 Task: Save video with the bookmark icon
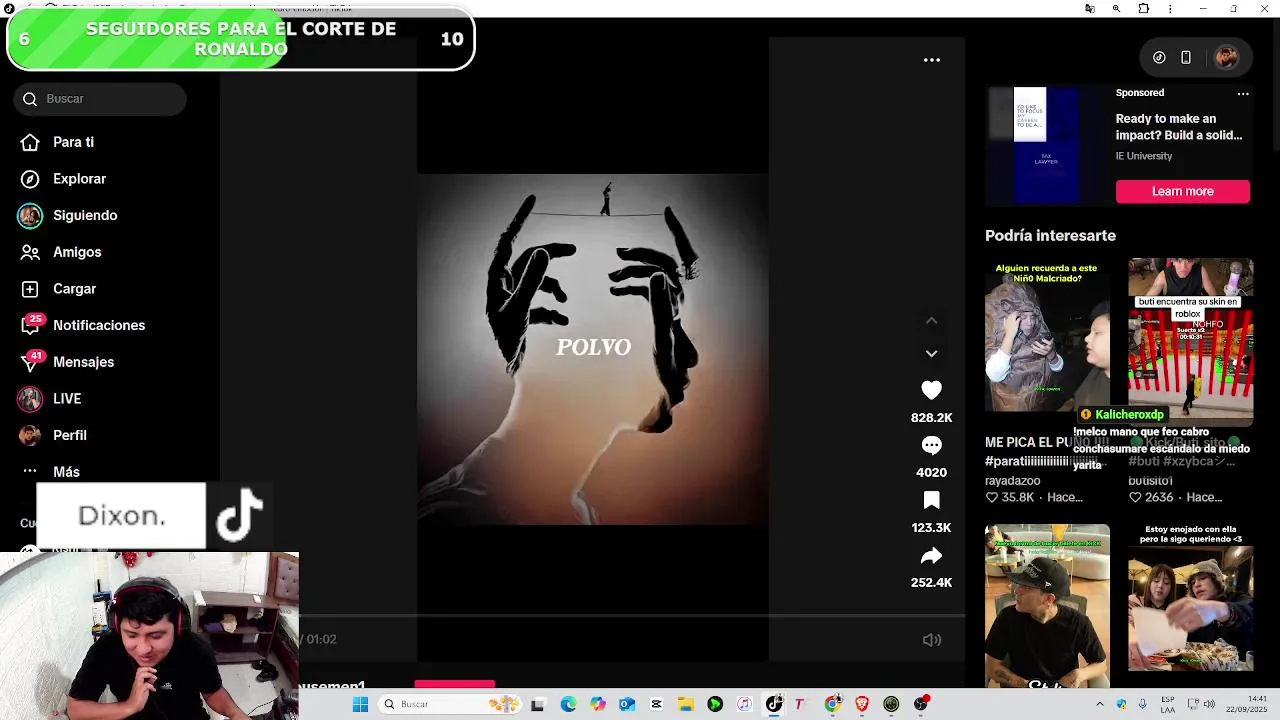[931, 500]
